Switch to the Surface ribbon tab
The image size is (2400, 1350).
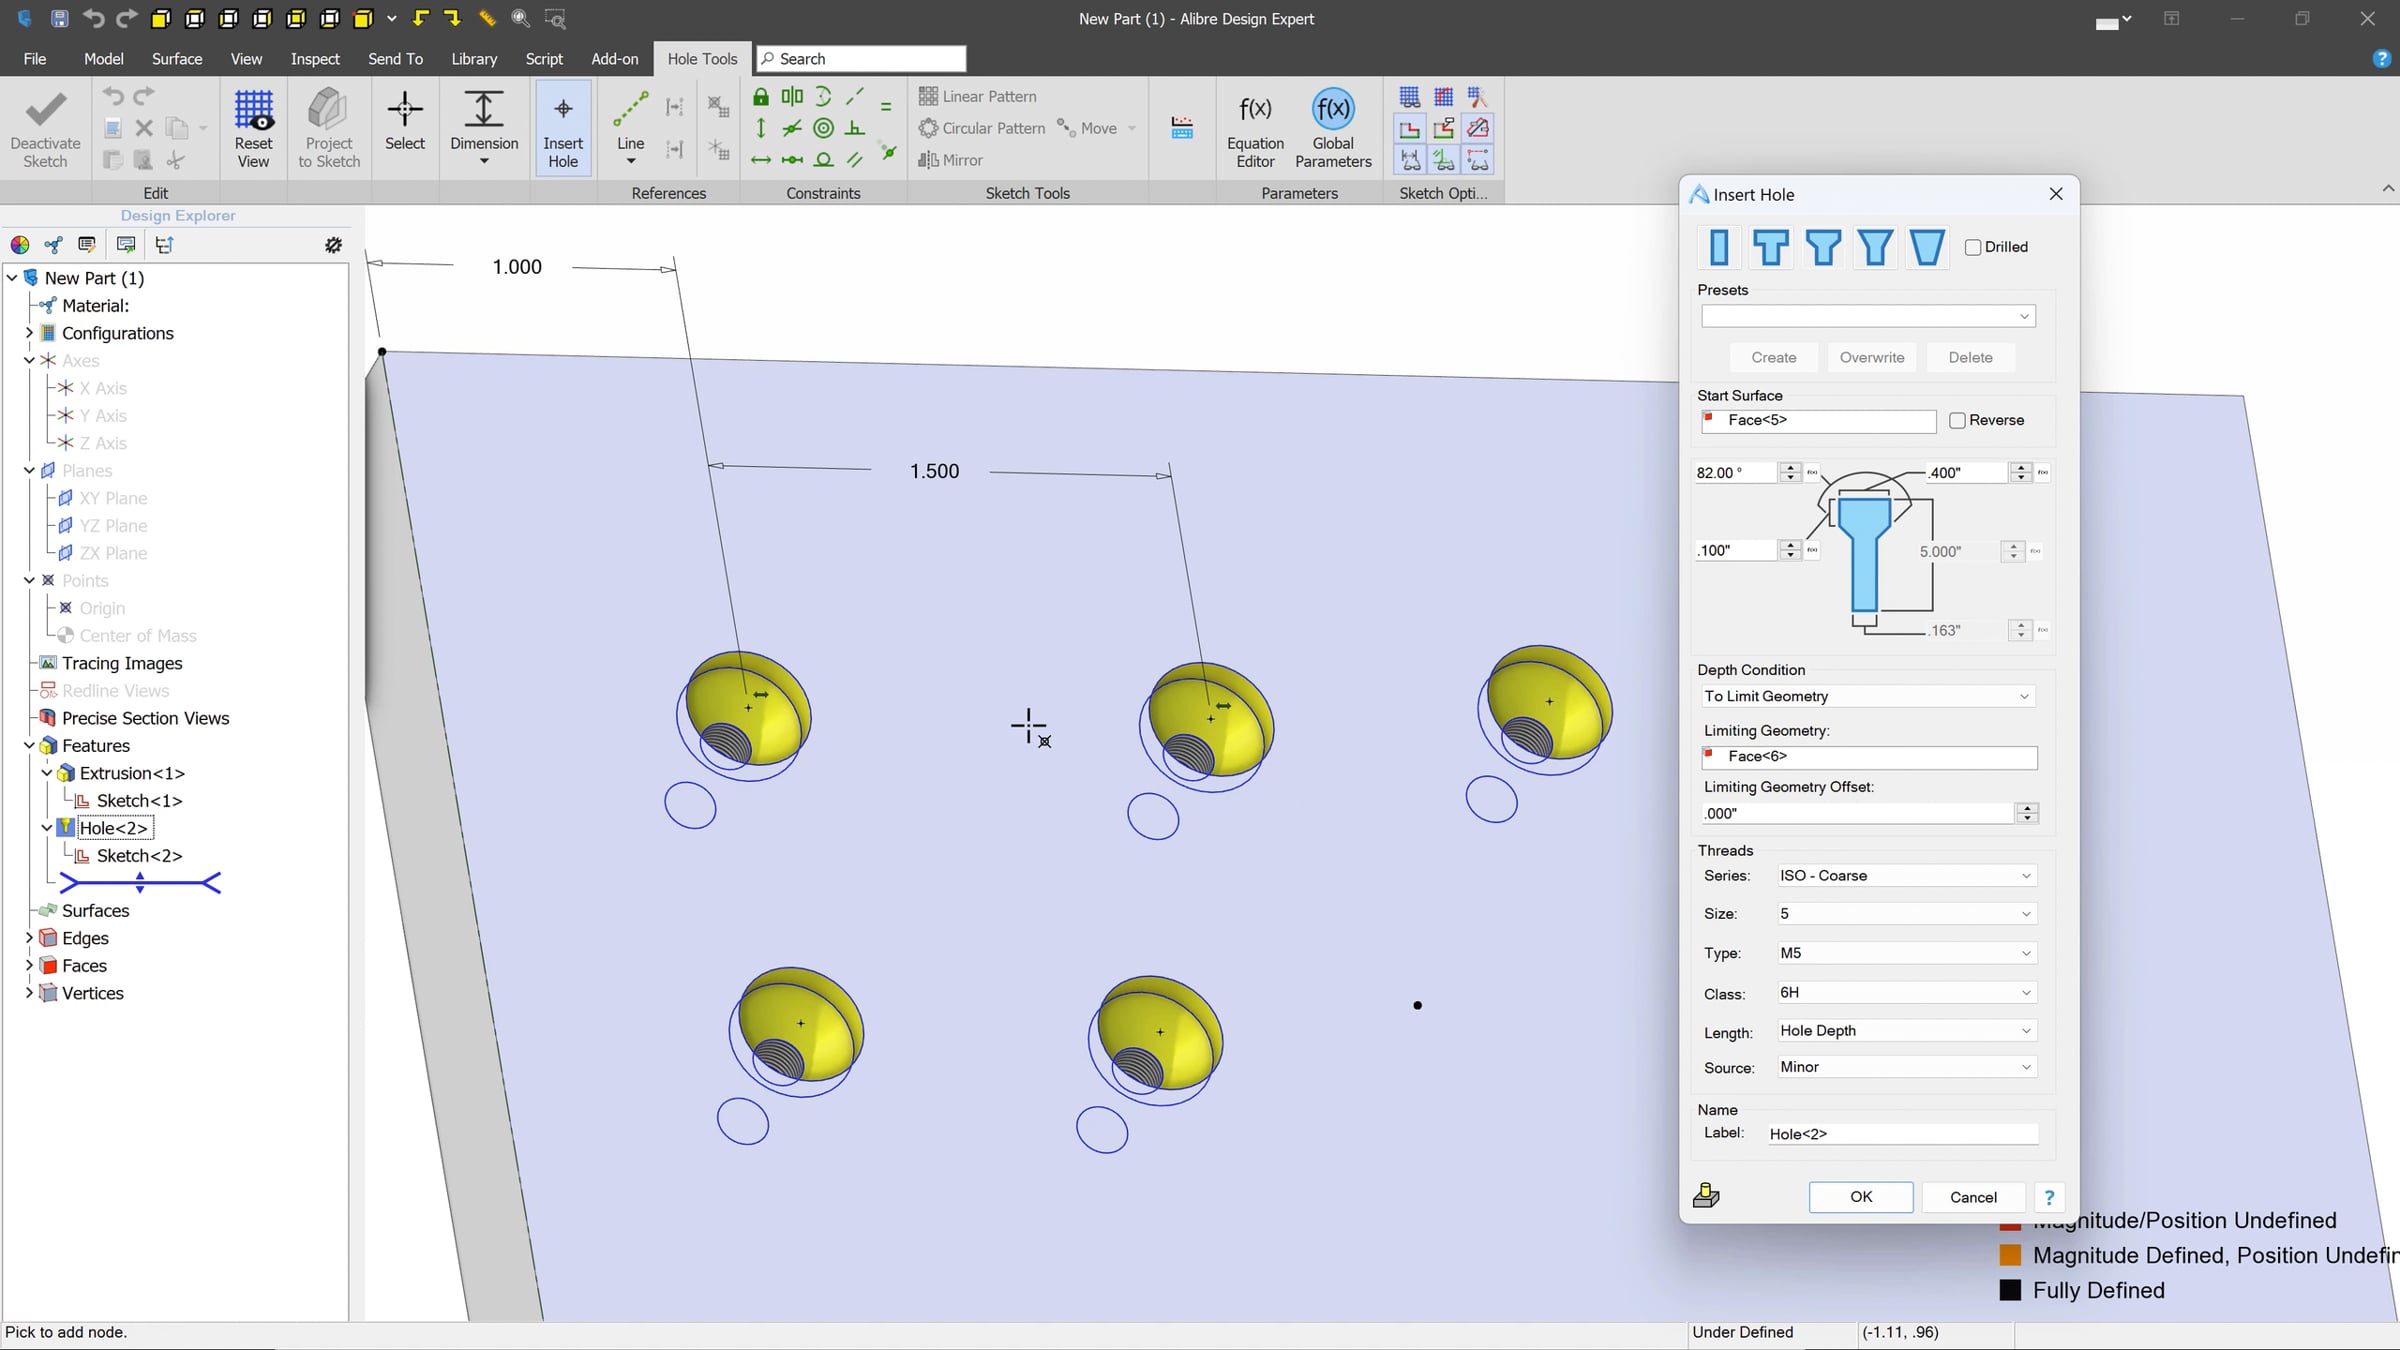pos(177,59)
